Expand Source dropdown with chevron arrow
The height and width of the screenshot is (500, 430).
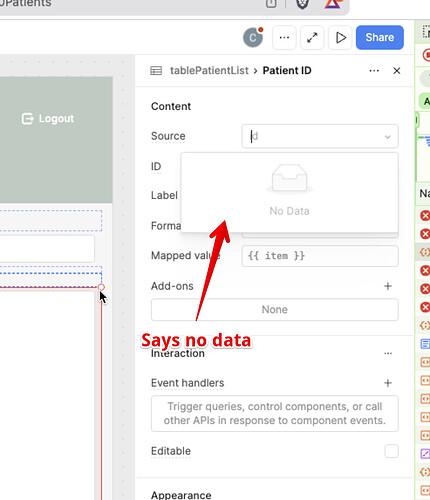pyautogui.click(x=387, y=137)
